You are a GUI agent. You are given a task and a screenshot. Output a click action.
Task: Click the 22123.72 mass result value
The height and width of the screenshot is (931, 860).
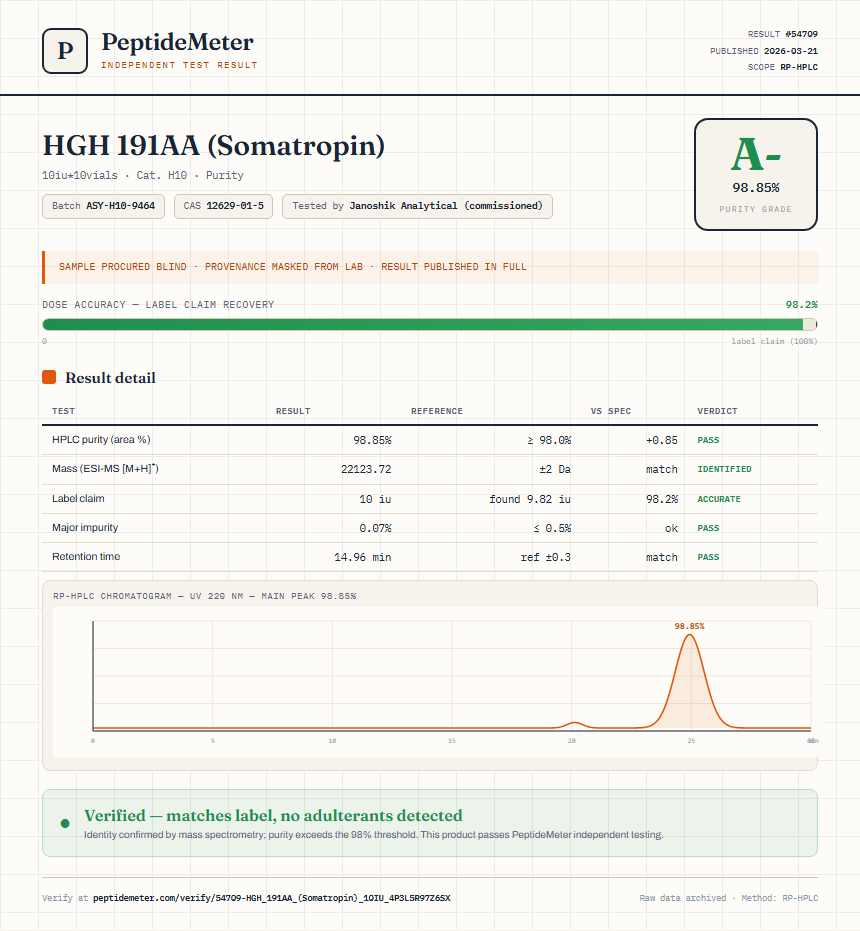click(366, 469)
